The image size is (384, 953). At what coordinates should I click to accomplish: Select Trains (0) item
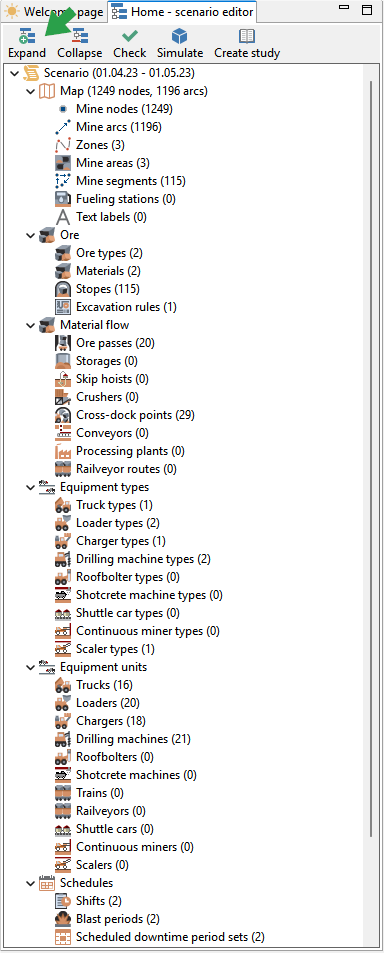click(x=100, y=793)
